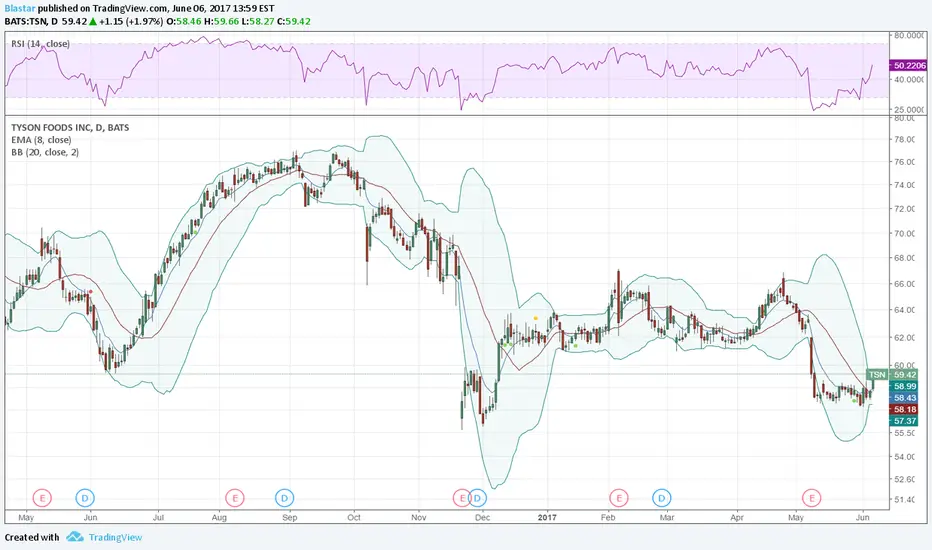The height and width of the screenshot is (550, 932).
Task: Click the earnings E marker near May 2016
Action: (42, 498)
